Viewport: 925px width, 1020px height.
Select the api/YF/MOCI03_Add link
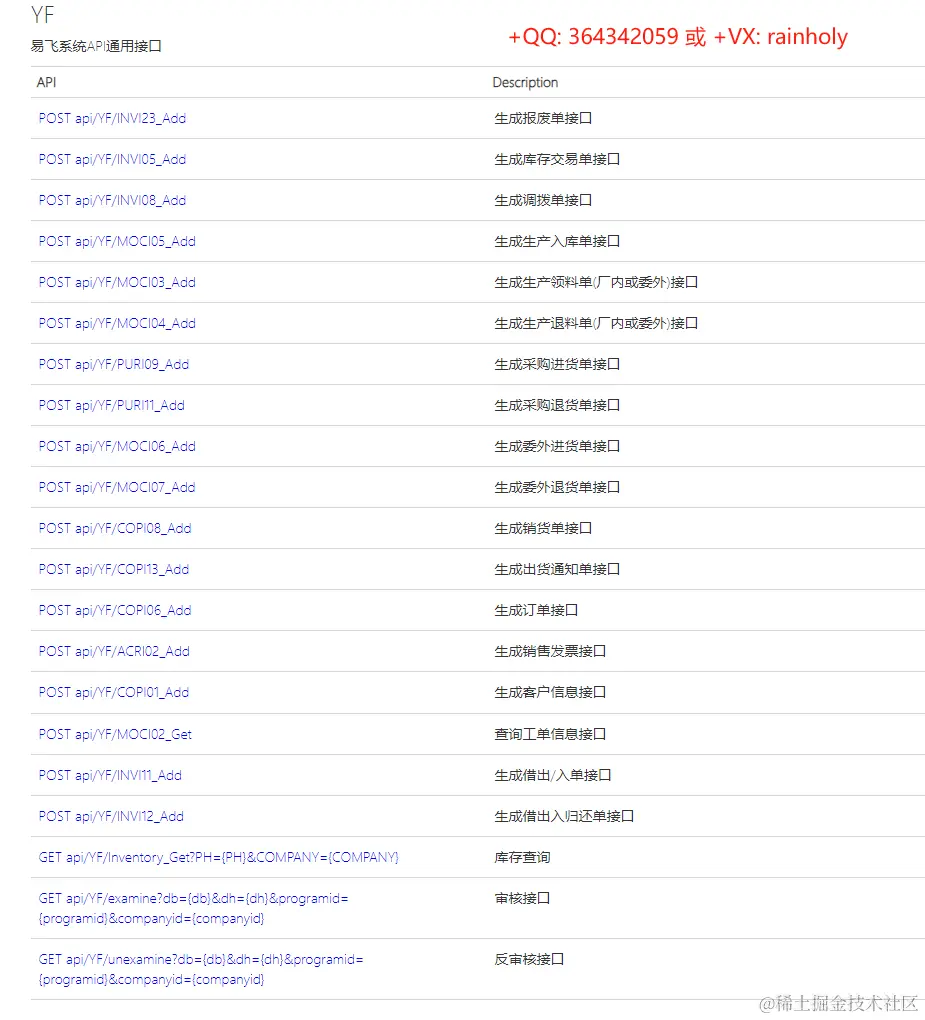117,282
